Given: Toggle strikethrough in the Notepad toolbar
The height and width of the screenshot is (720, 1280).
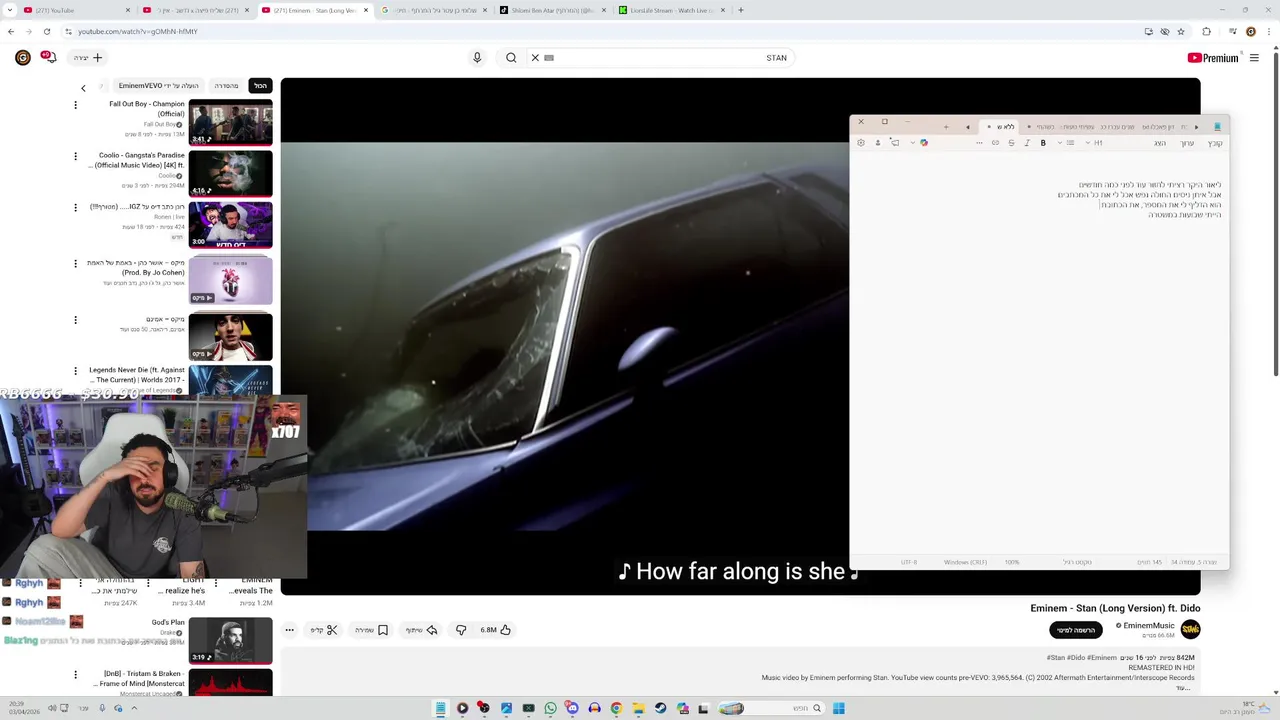Looking at the screenshot, I should [1011, 143].
